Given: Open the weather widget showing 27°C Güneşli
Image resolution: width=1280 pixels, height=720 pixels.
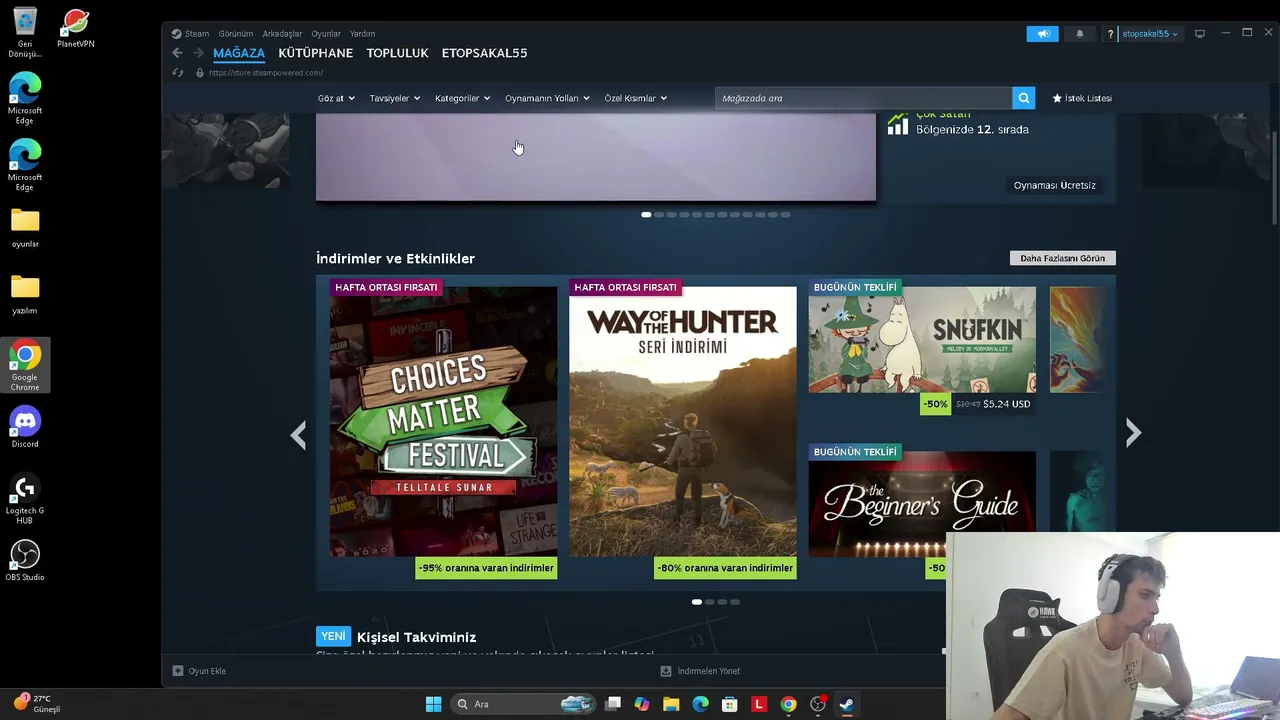Looking at the screenshot, I should pos(37,703).
